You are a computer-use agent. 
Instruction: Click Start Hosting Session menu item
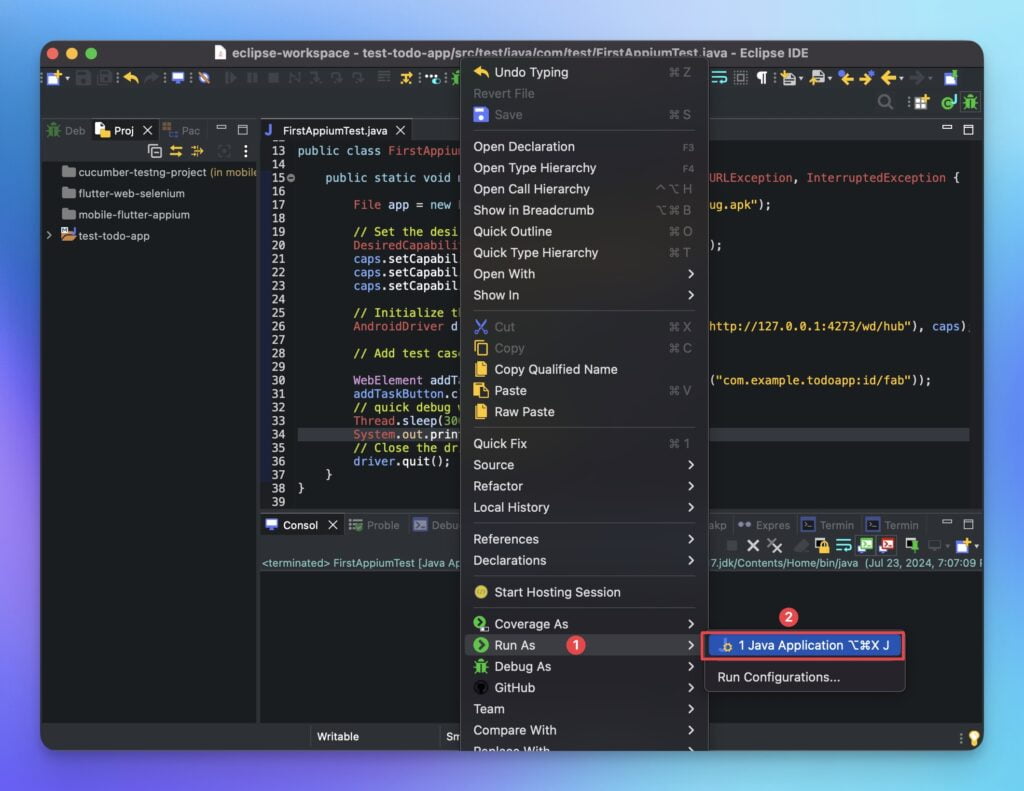pos(583,592)
